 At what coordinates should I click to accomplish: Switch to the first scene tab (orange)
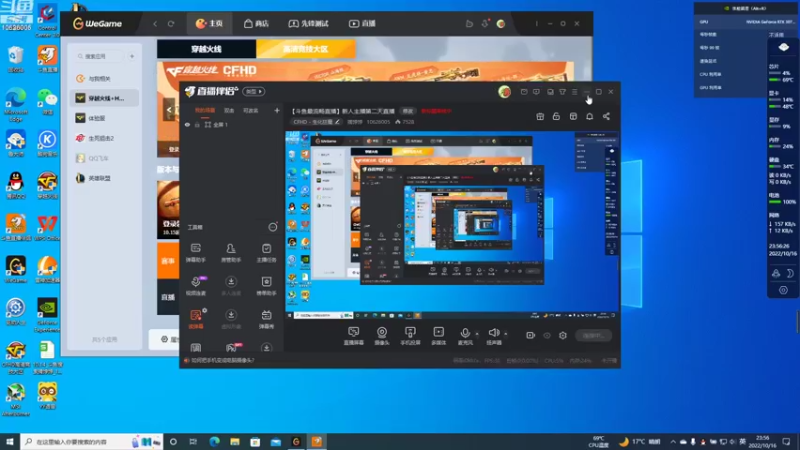click(x=205, y=110)
